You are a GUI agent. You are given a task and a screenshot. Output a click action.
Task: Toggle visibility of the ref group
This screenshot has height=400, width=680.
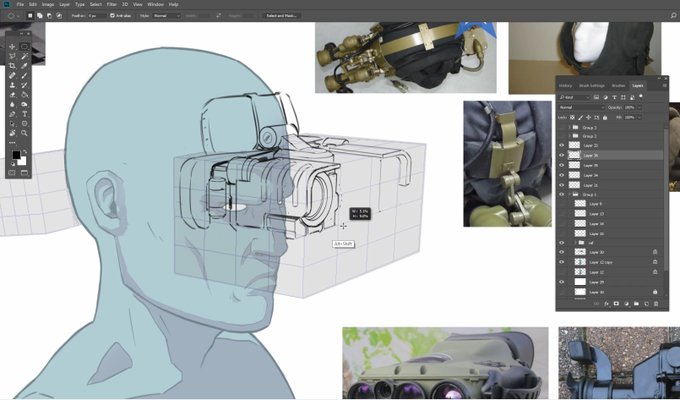click(562, 243)
